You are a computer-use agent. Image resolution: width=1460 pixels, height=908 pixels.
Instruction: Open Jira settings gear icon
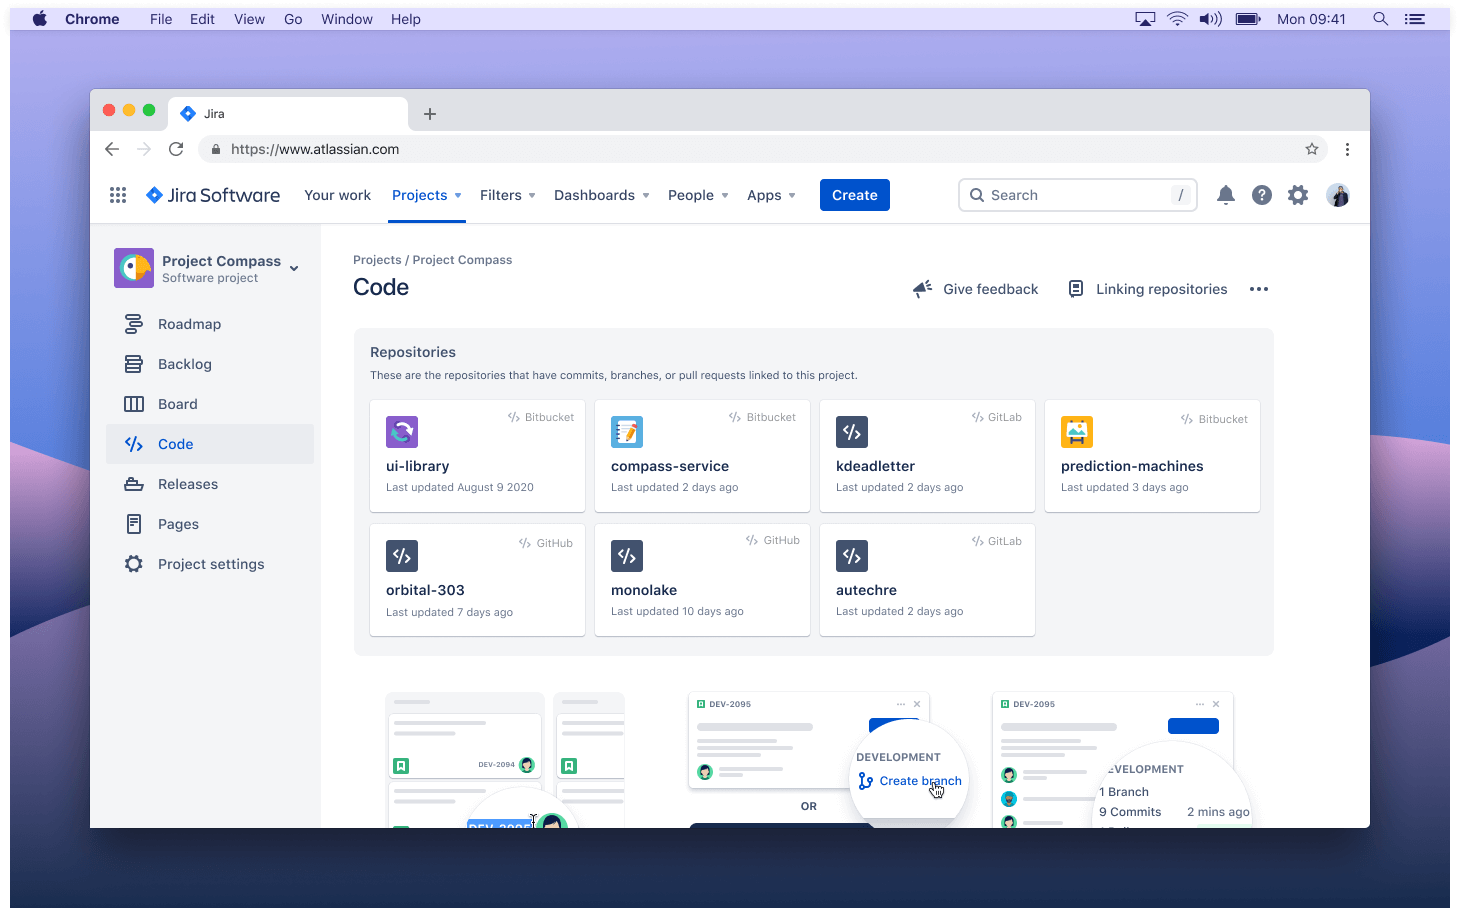(1298, 195)
